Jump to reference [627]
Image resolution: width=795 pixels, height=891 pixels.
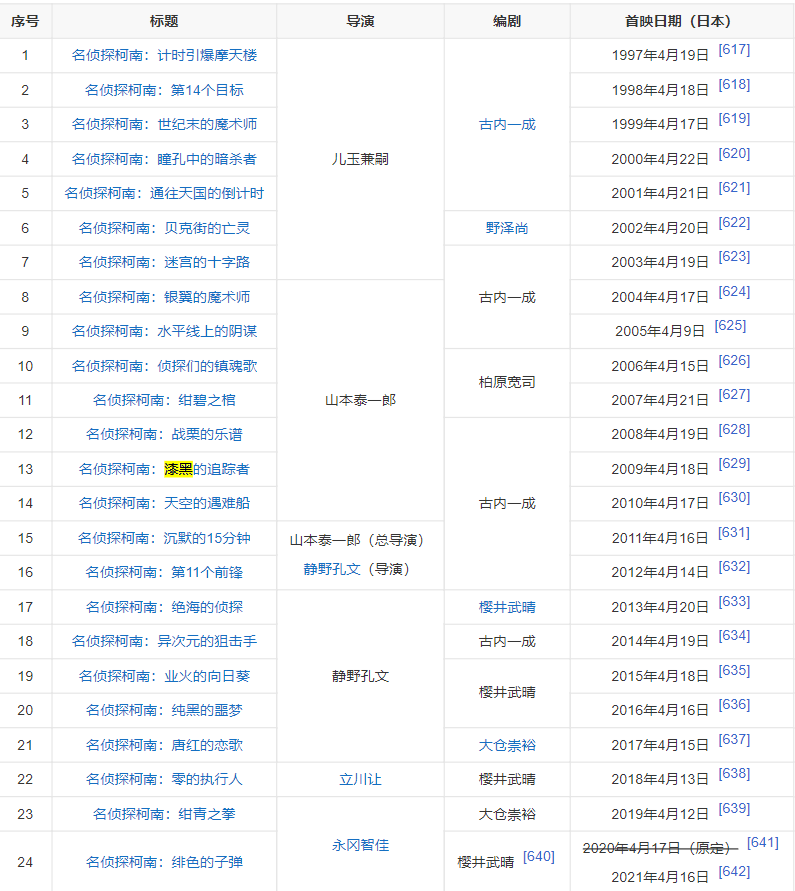pos(734,395)
